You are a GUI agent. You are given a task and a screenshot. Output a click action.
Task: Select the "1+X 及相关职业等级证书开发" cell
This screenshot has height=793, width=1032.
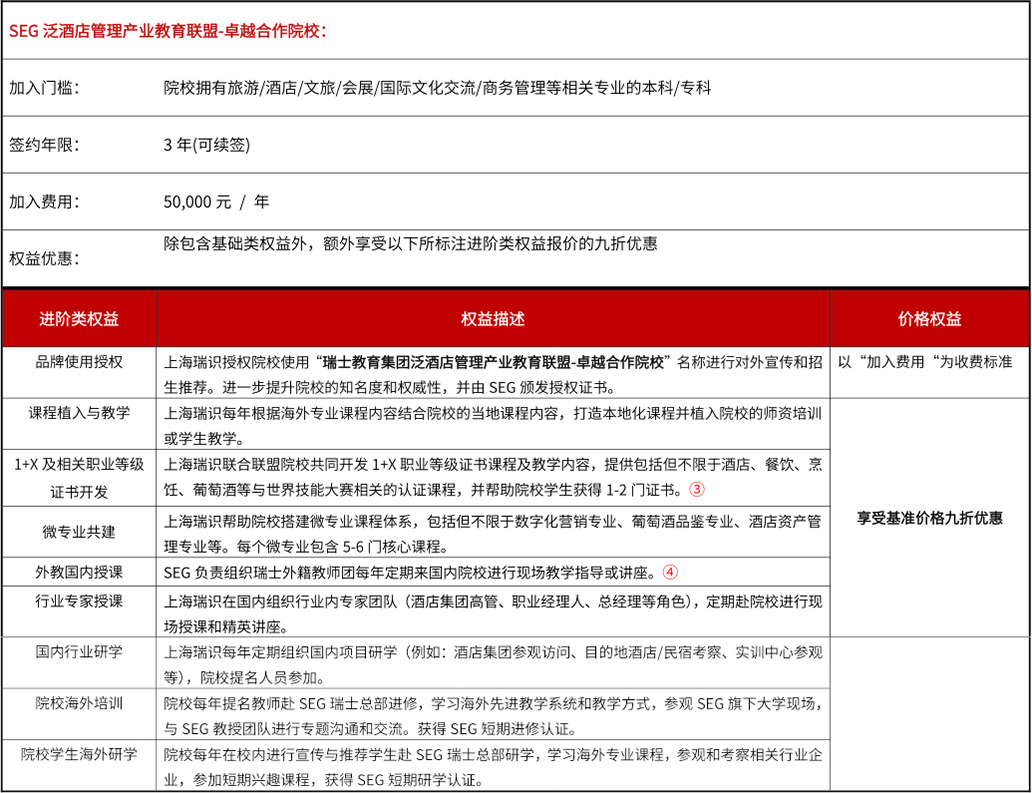79,478
